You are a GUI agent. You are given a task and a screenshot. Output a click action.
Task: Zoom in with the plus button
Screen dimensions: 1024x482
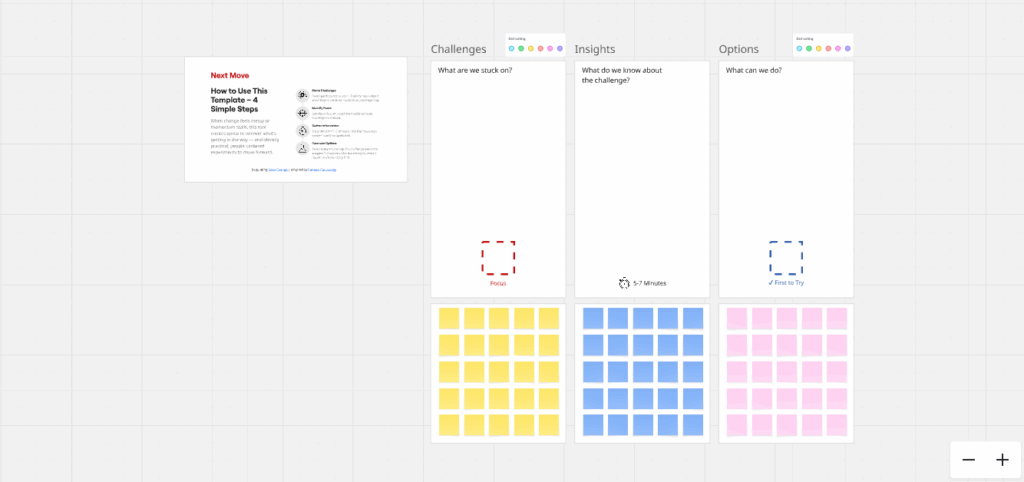[x=1002, y=460]
